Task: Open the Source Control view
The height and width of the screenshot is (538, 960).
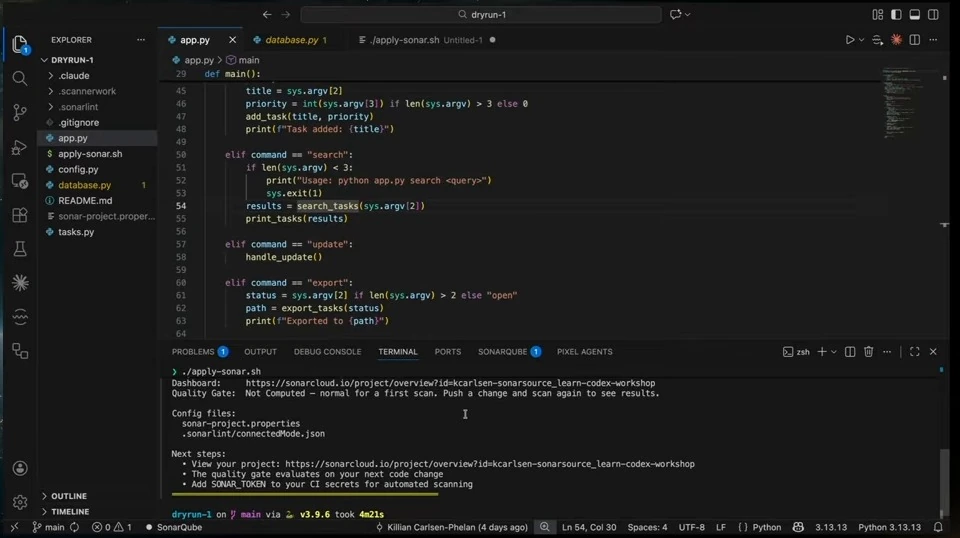Action: [20, 112]
